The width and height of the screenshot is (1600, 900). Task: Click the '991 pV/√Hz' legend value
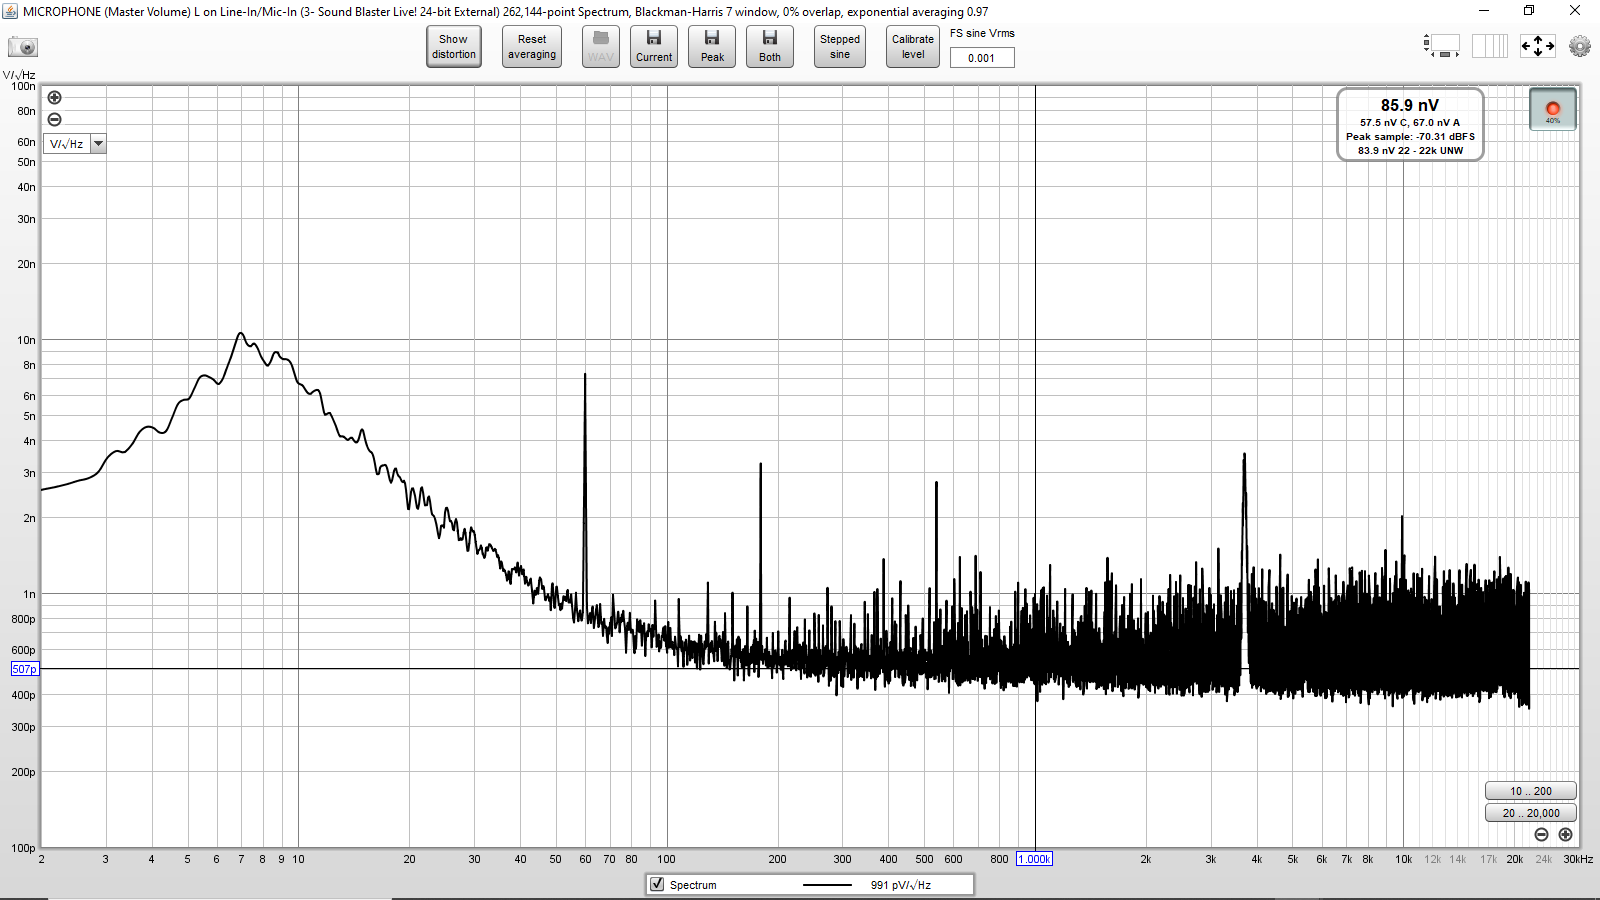[x=901, y=885]
